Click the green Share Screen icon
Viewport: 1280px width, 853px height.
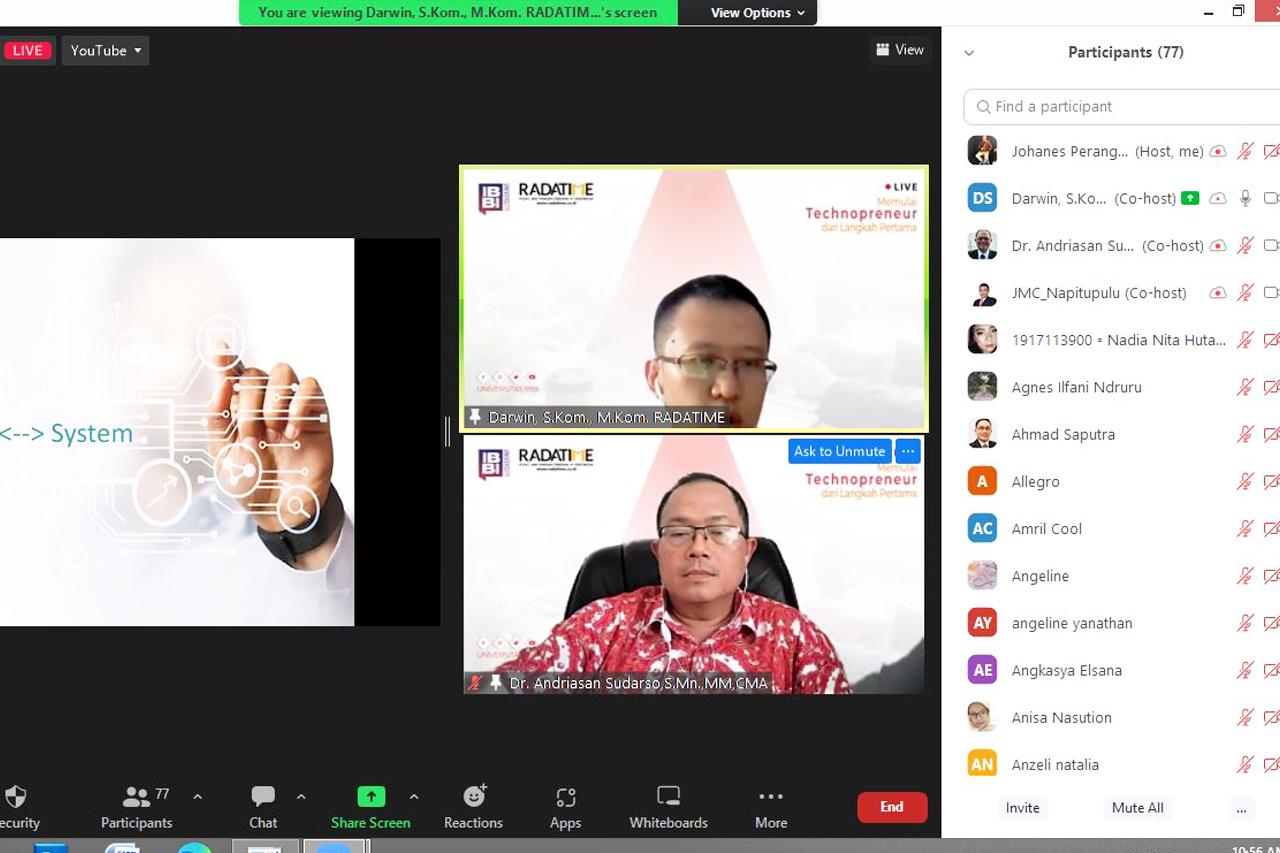point(371,796)
